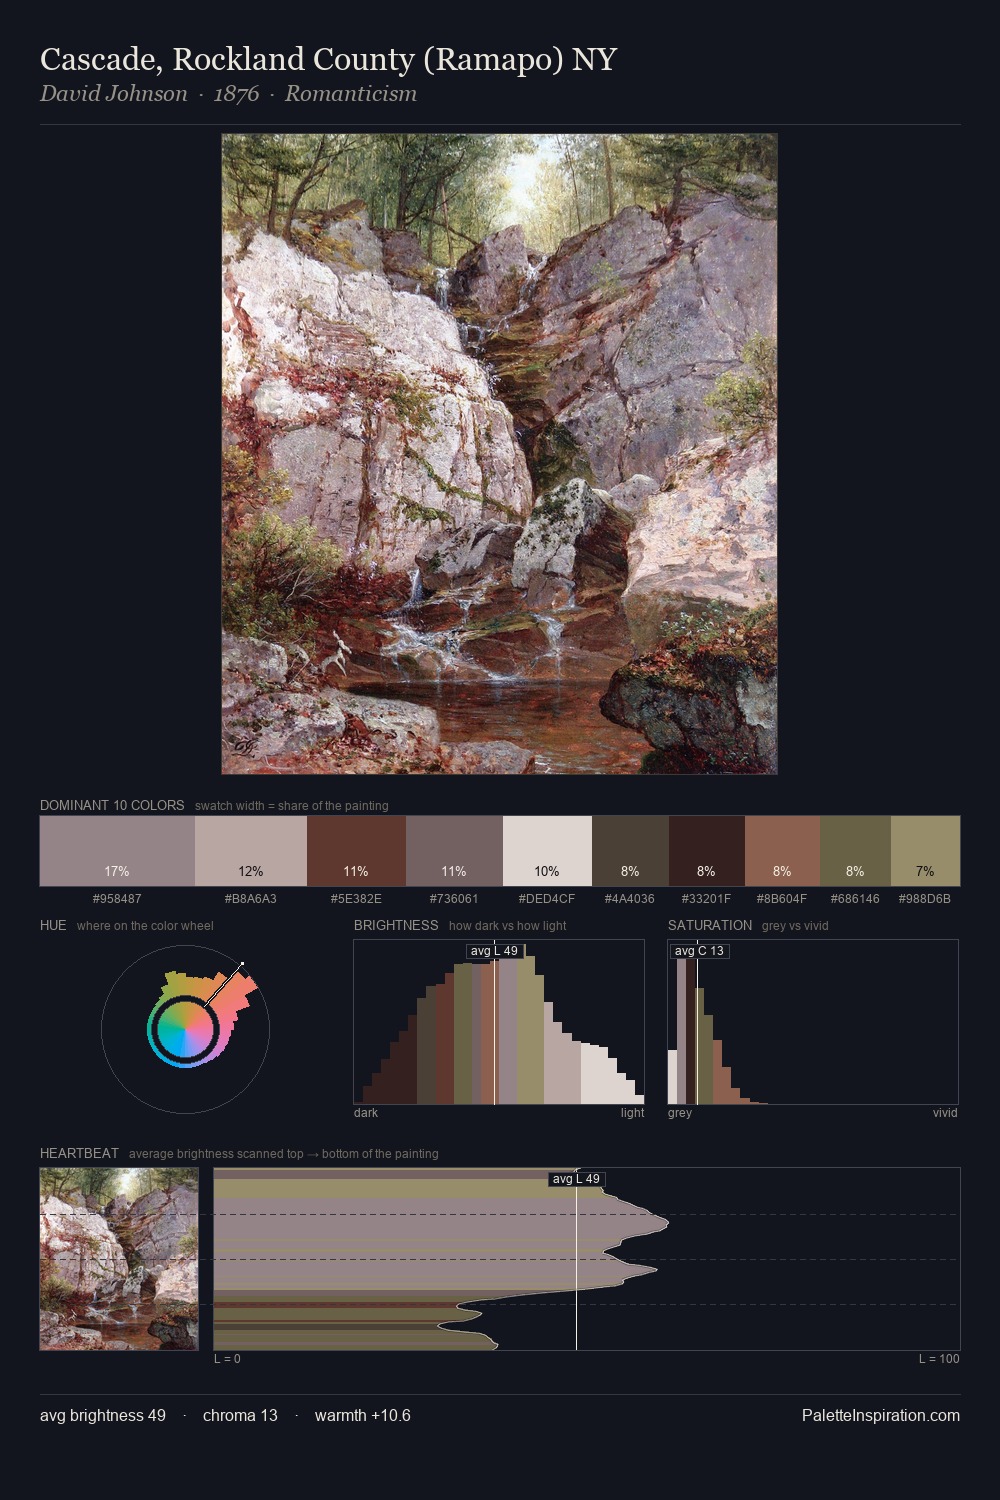The width and height of the screenshot is (1000, 1500).
Task: Select the #4A4036 swatch
Action: [630, 851]
